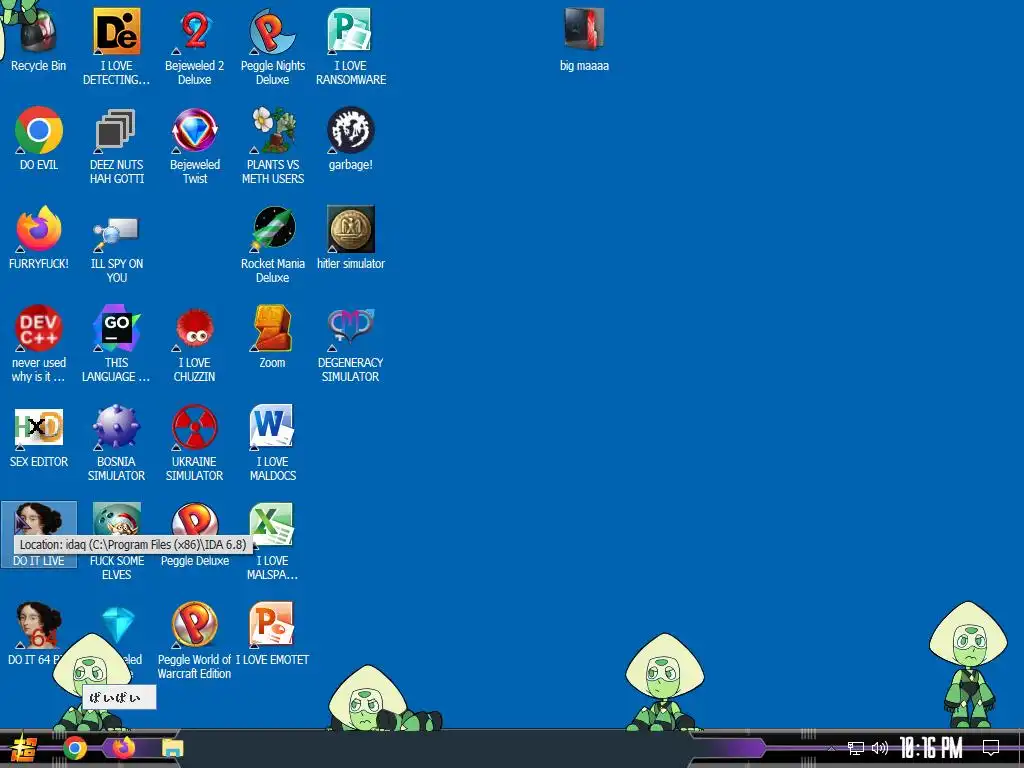Launch 'I LOVE CHUZZIN' shortcut

pos(195,343)
